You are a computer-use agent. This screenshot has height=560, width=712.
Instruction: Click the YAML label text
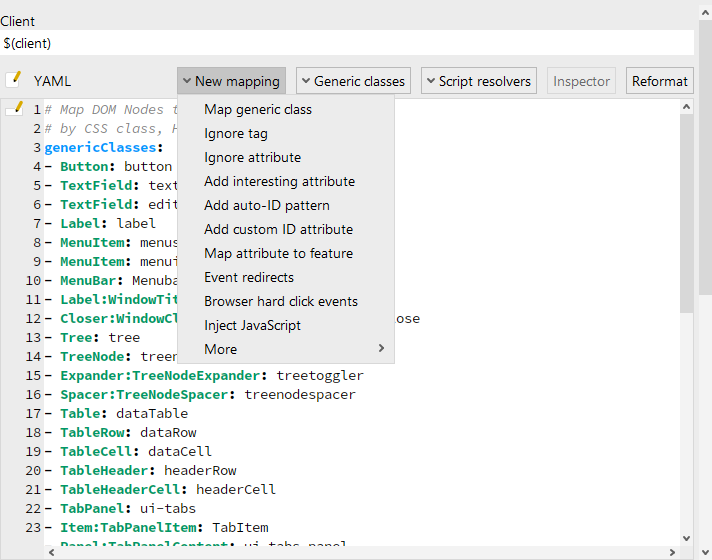click(x=52, y=81)
